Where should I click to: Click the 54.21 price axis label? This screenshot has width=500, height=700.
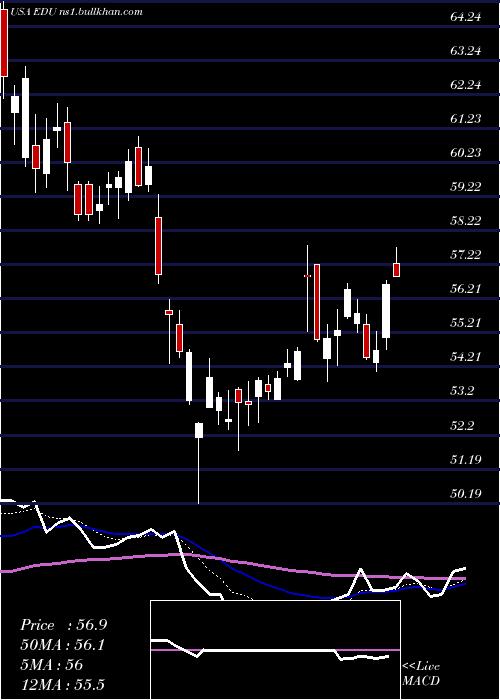pos(466,356)
